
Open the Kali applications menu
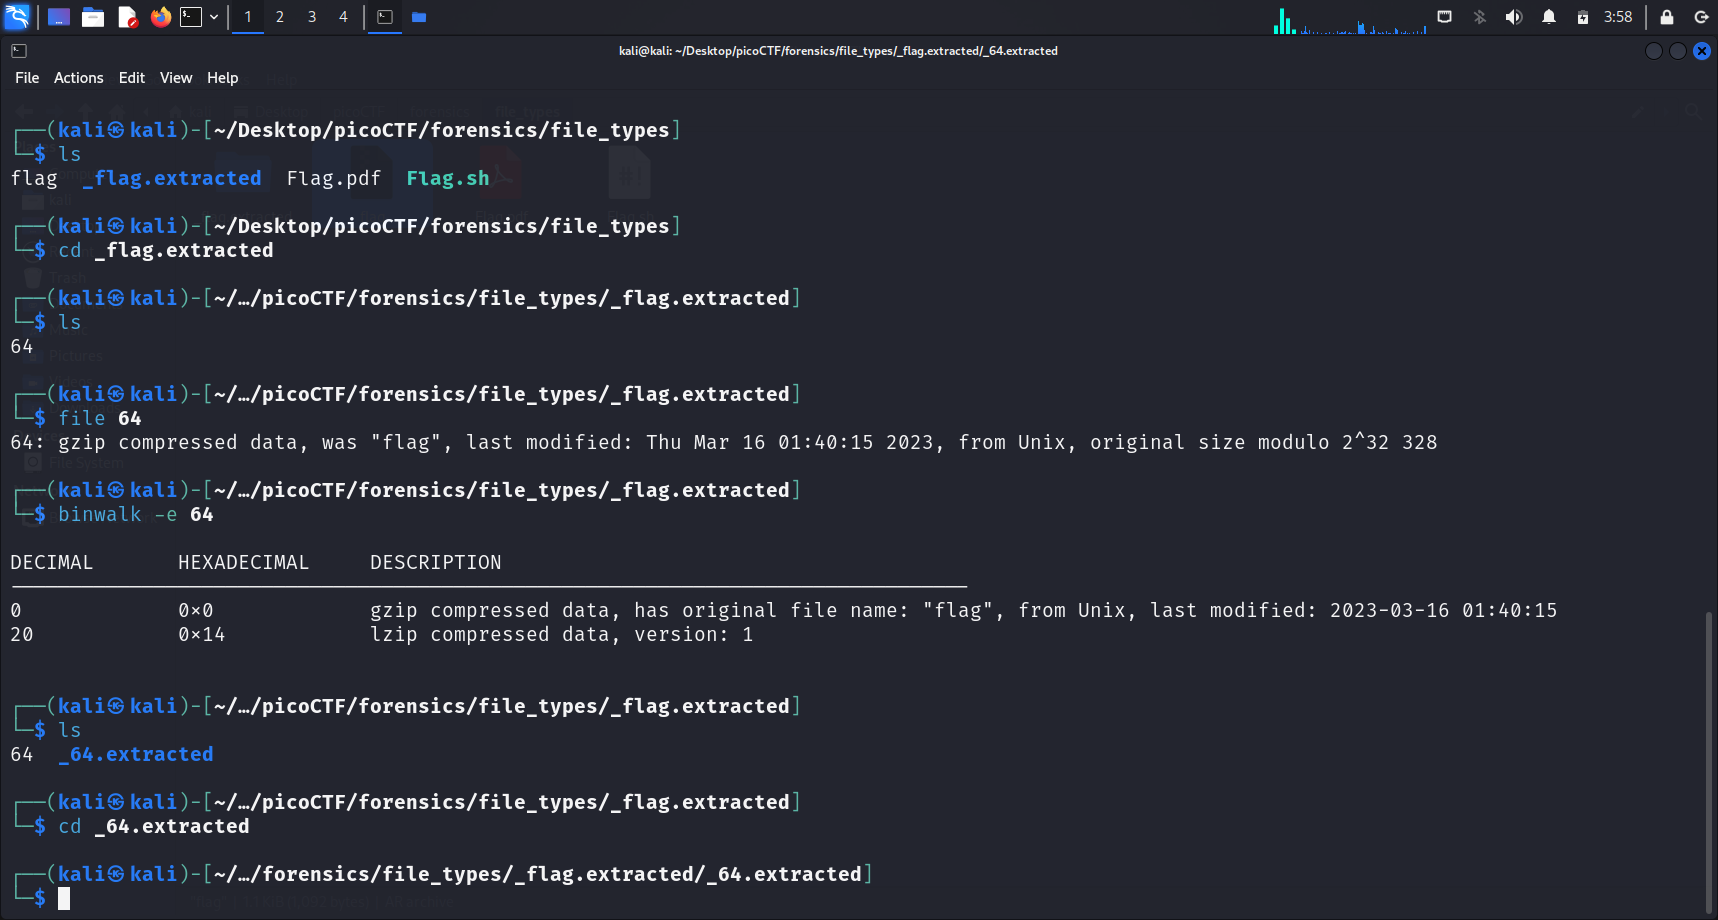point(18,17)
